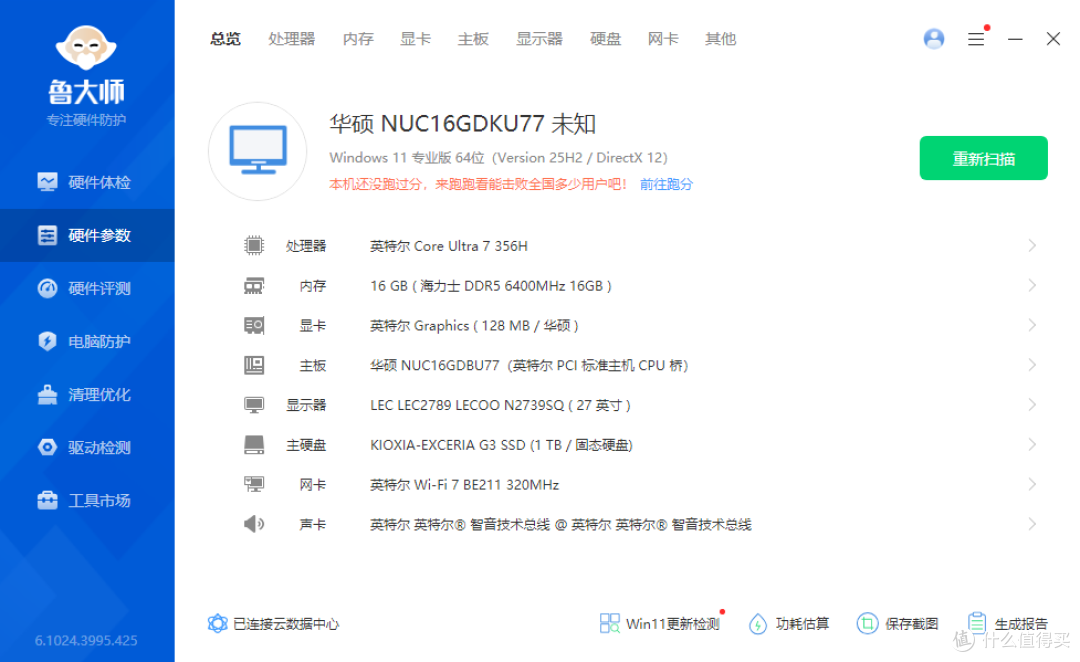Click the 主板 motherboard icon
Screen dimensions: 1080x662
click(253, 365)
